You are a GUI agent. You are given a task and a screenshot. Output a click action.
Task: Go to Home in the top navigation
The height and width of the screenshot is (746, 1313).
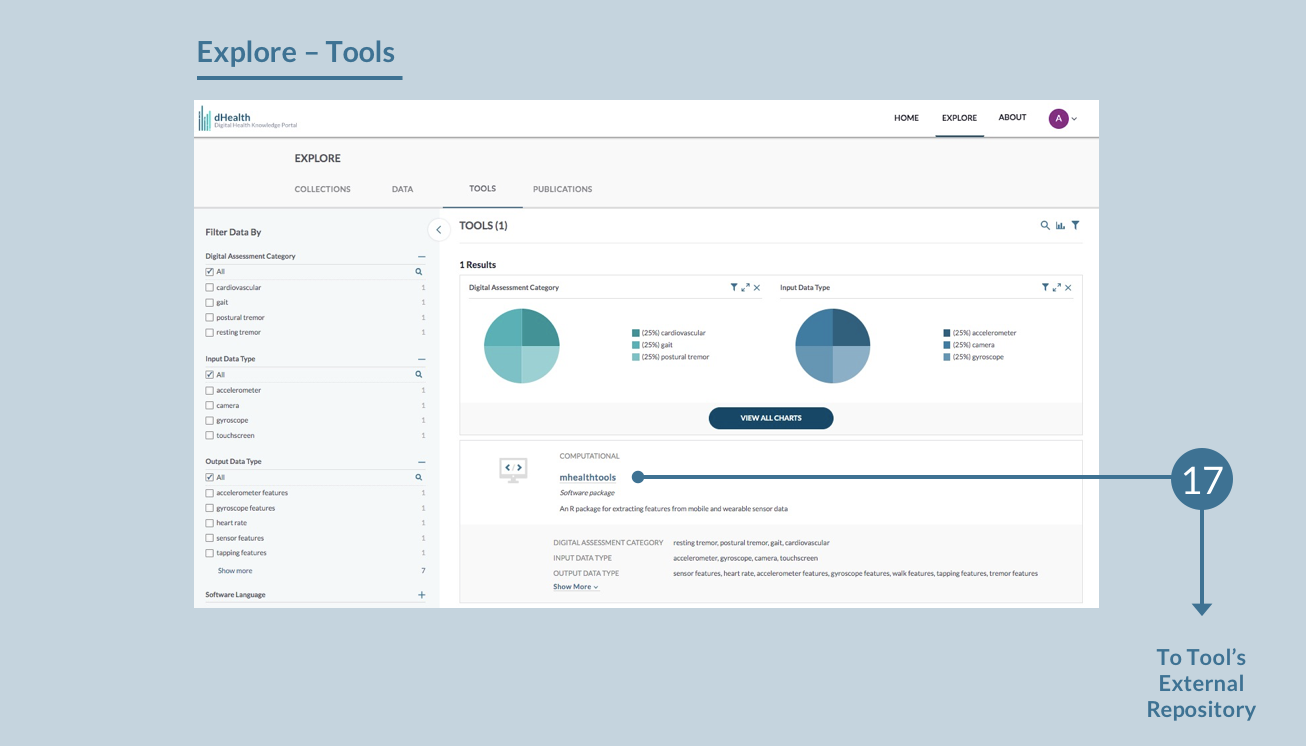[906, 118]
